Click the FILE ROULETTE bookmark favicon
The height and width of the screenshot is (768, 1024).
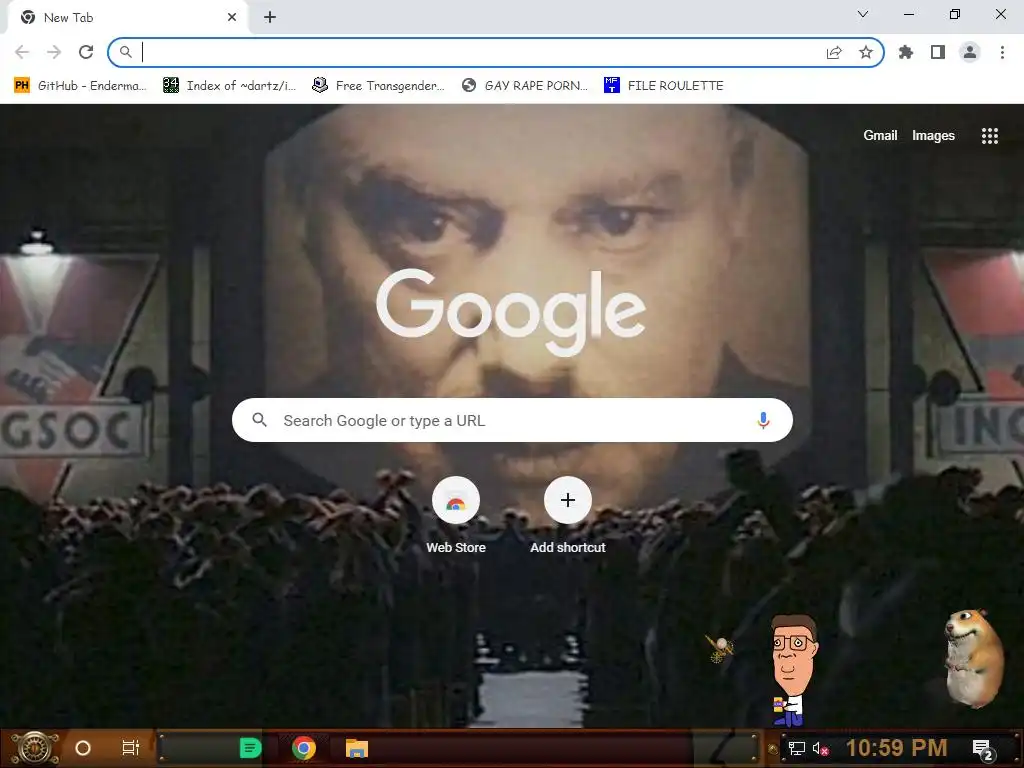pos(611,86)
